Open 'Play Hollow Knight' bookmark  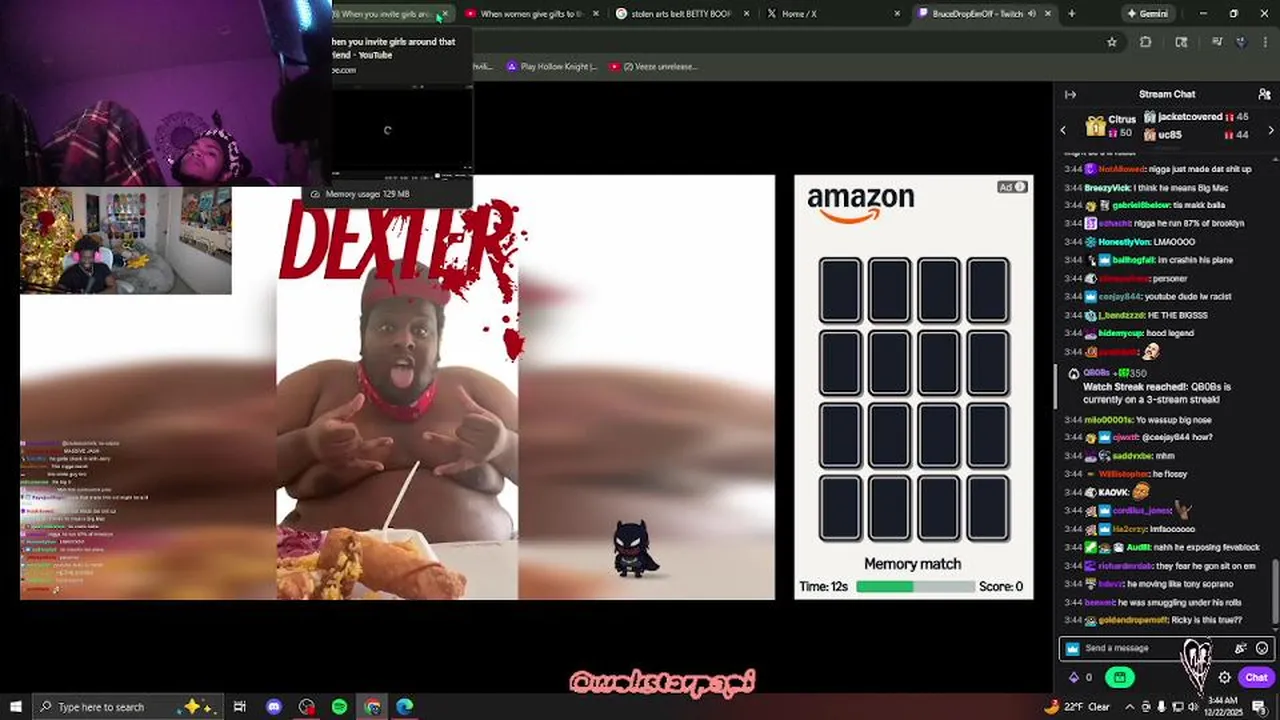click(x=551, y=66)
